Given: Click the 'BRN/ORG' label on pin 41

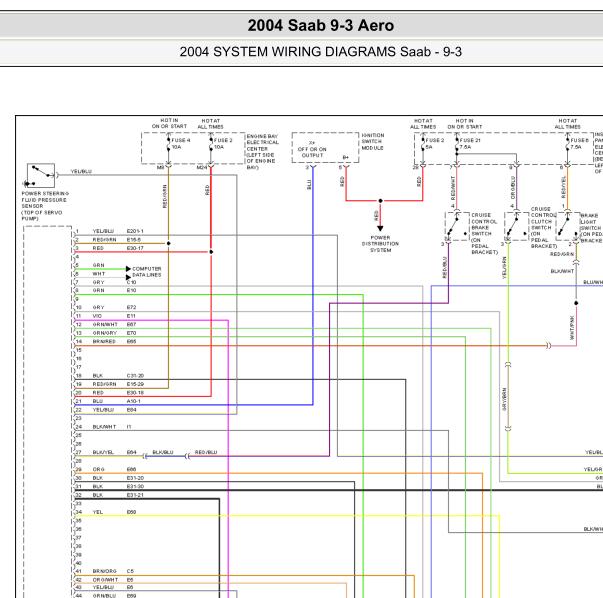Looking at the screenshot, I should point(105,571).
